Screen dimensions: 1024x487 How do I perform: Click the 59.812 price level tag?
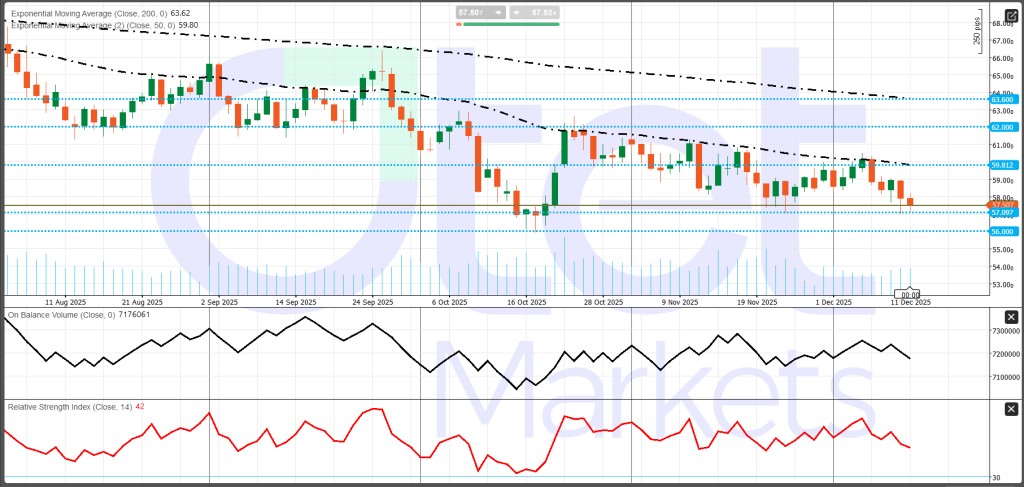[1002, 165]
